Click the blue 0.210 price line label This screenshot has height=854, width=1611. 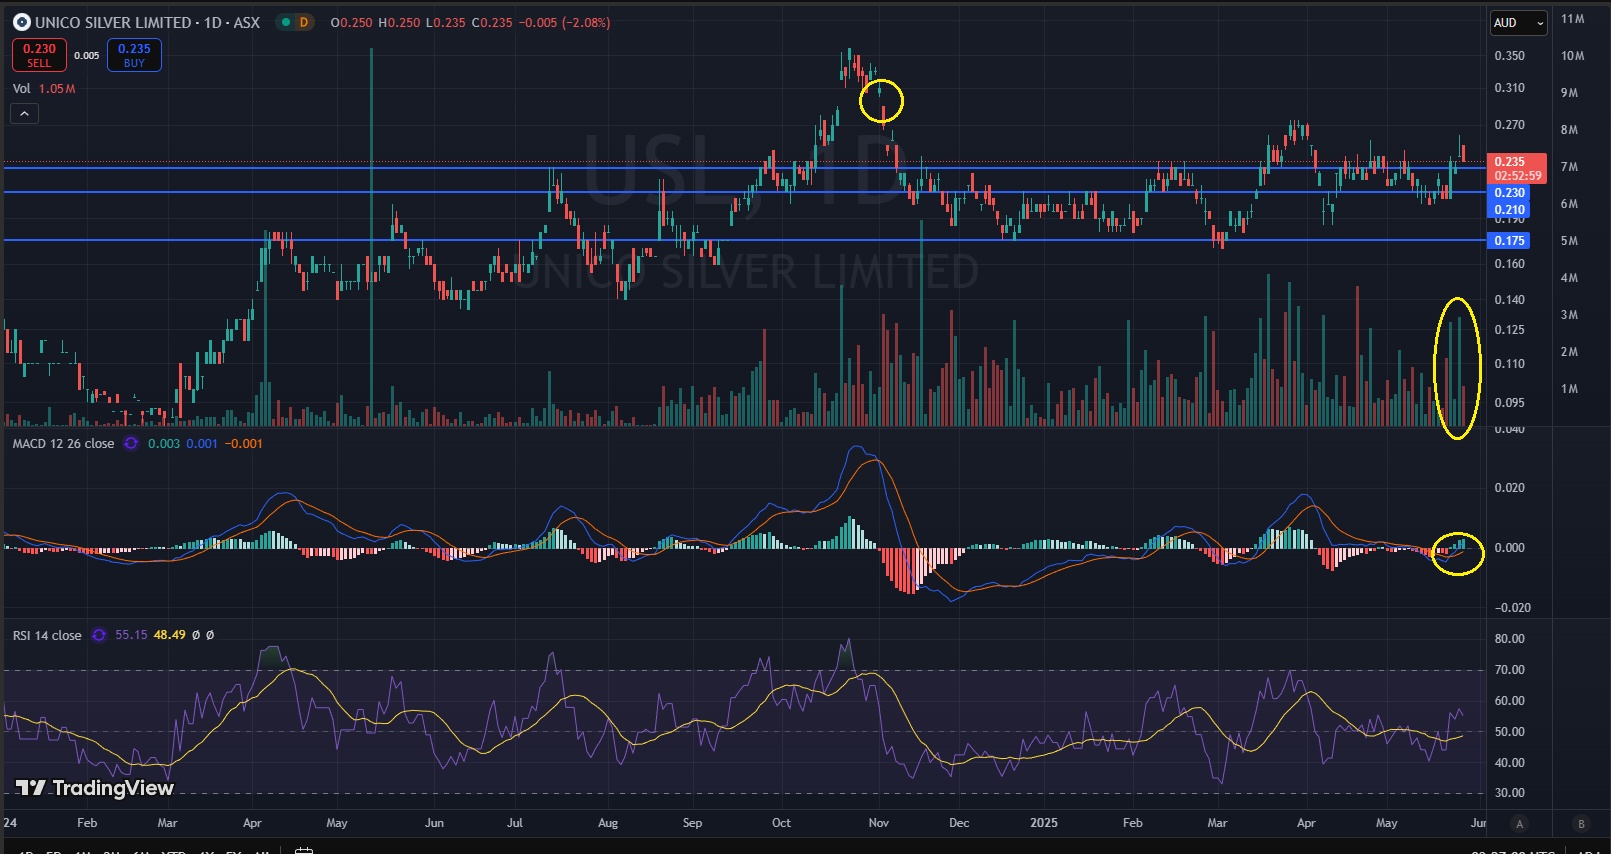[x=1509, y=210]
